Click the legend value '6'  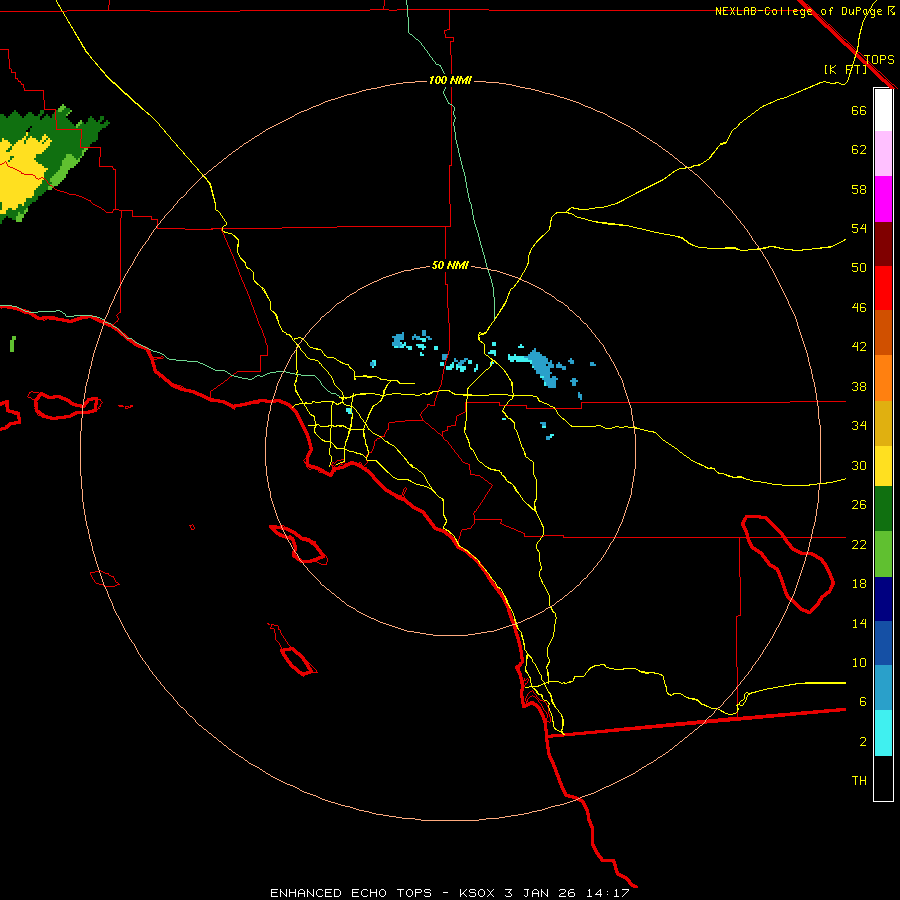click(862, 702)
